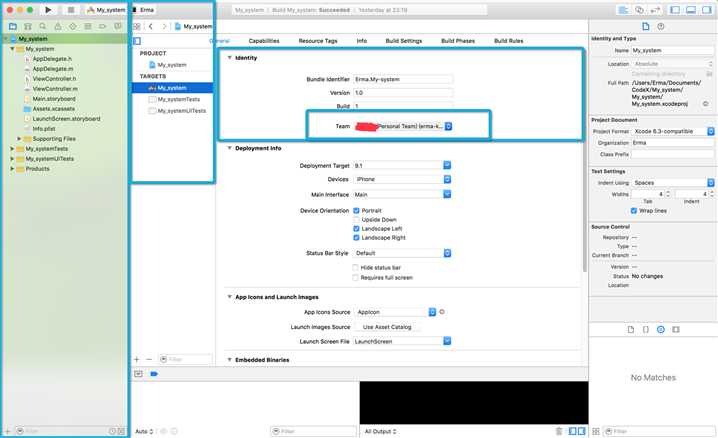The width and height of the screenshot is (718, 438).
Task: Switch to the Build Rules tab
Action: [x=508, y=41]
